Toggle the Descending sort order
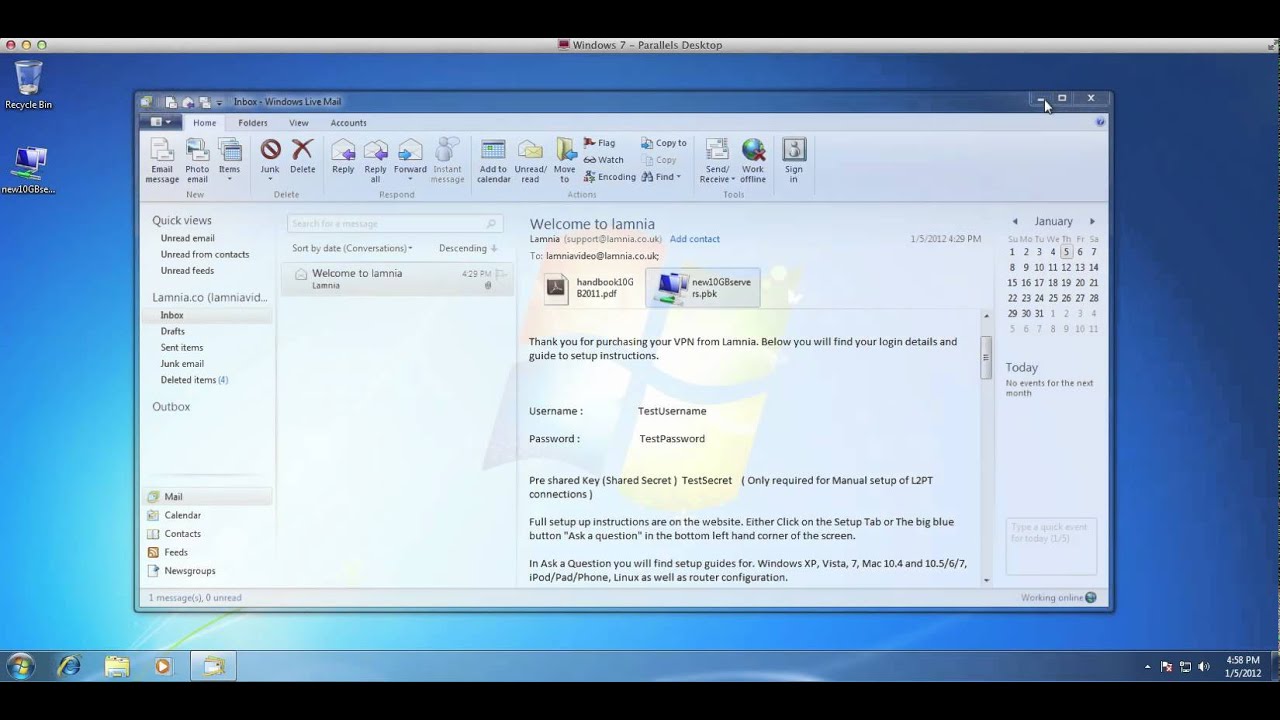Screen dimensions: 1280x720 coord(467,248)
